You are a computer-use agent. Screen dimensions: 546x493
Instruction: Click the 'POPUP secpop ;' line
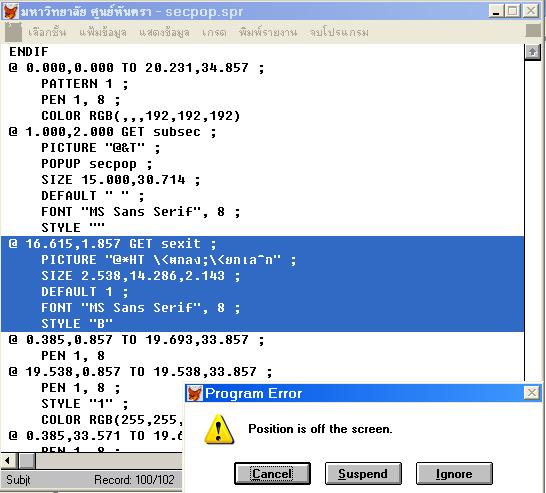[96, 164]
